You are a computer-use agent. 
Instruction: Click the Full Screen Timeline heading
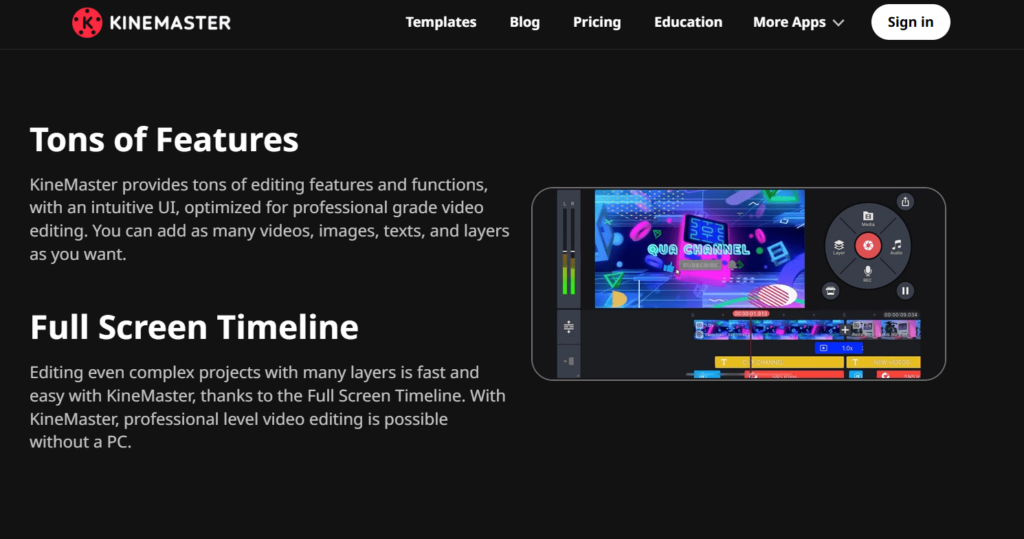click(x=194, y=327)
